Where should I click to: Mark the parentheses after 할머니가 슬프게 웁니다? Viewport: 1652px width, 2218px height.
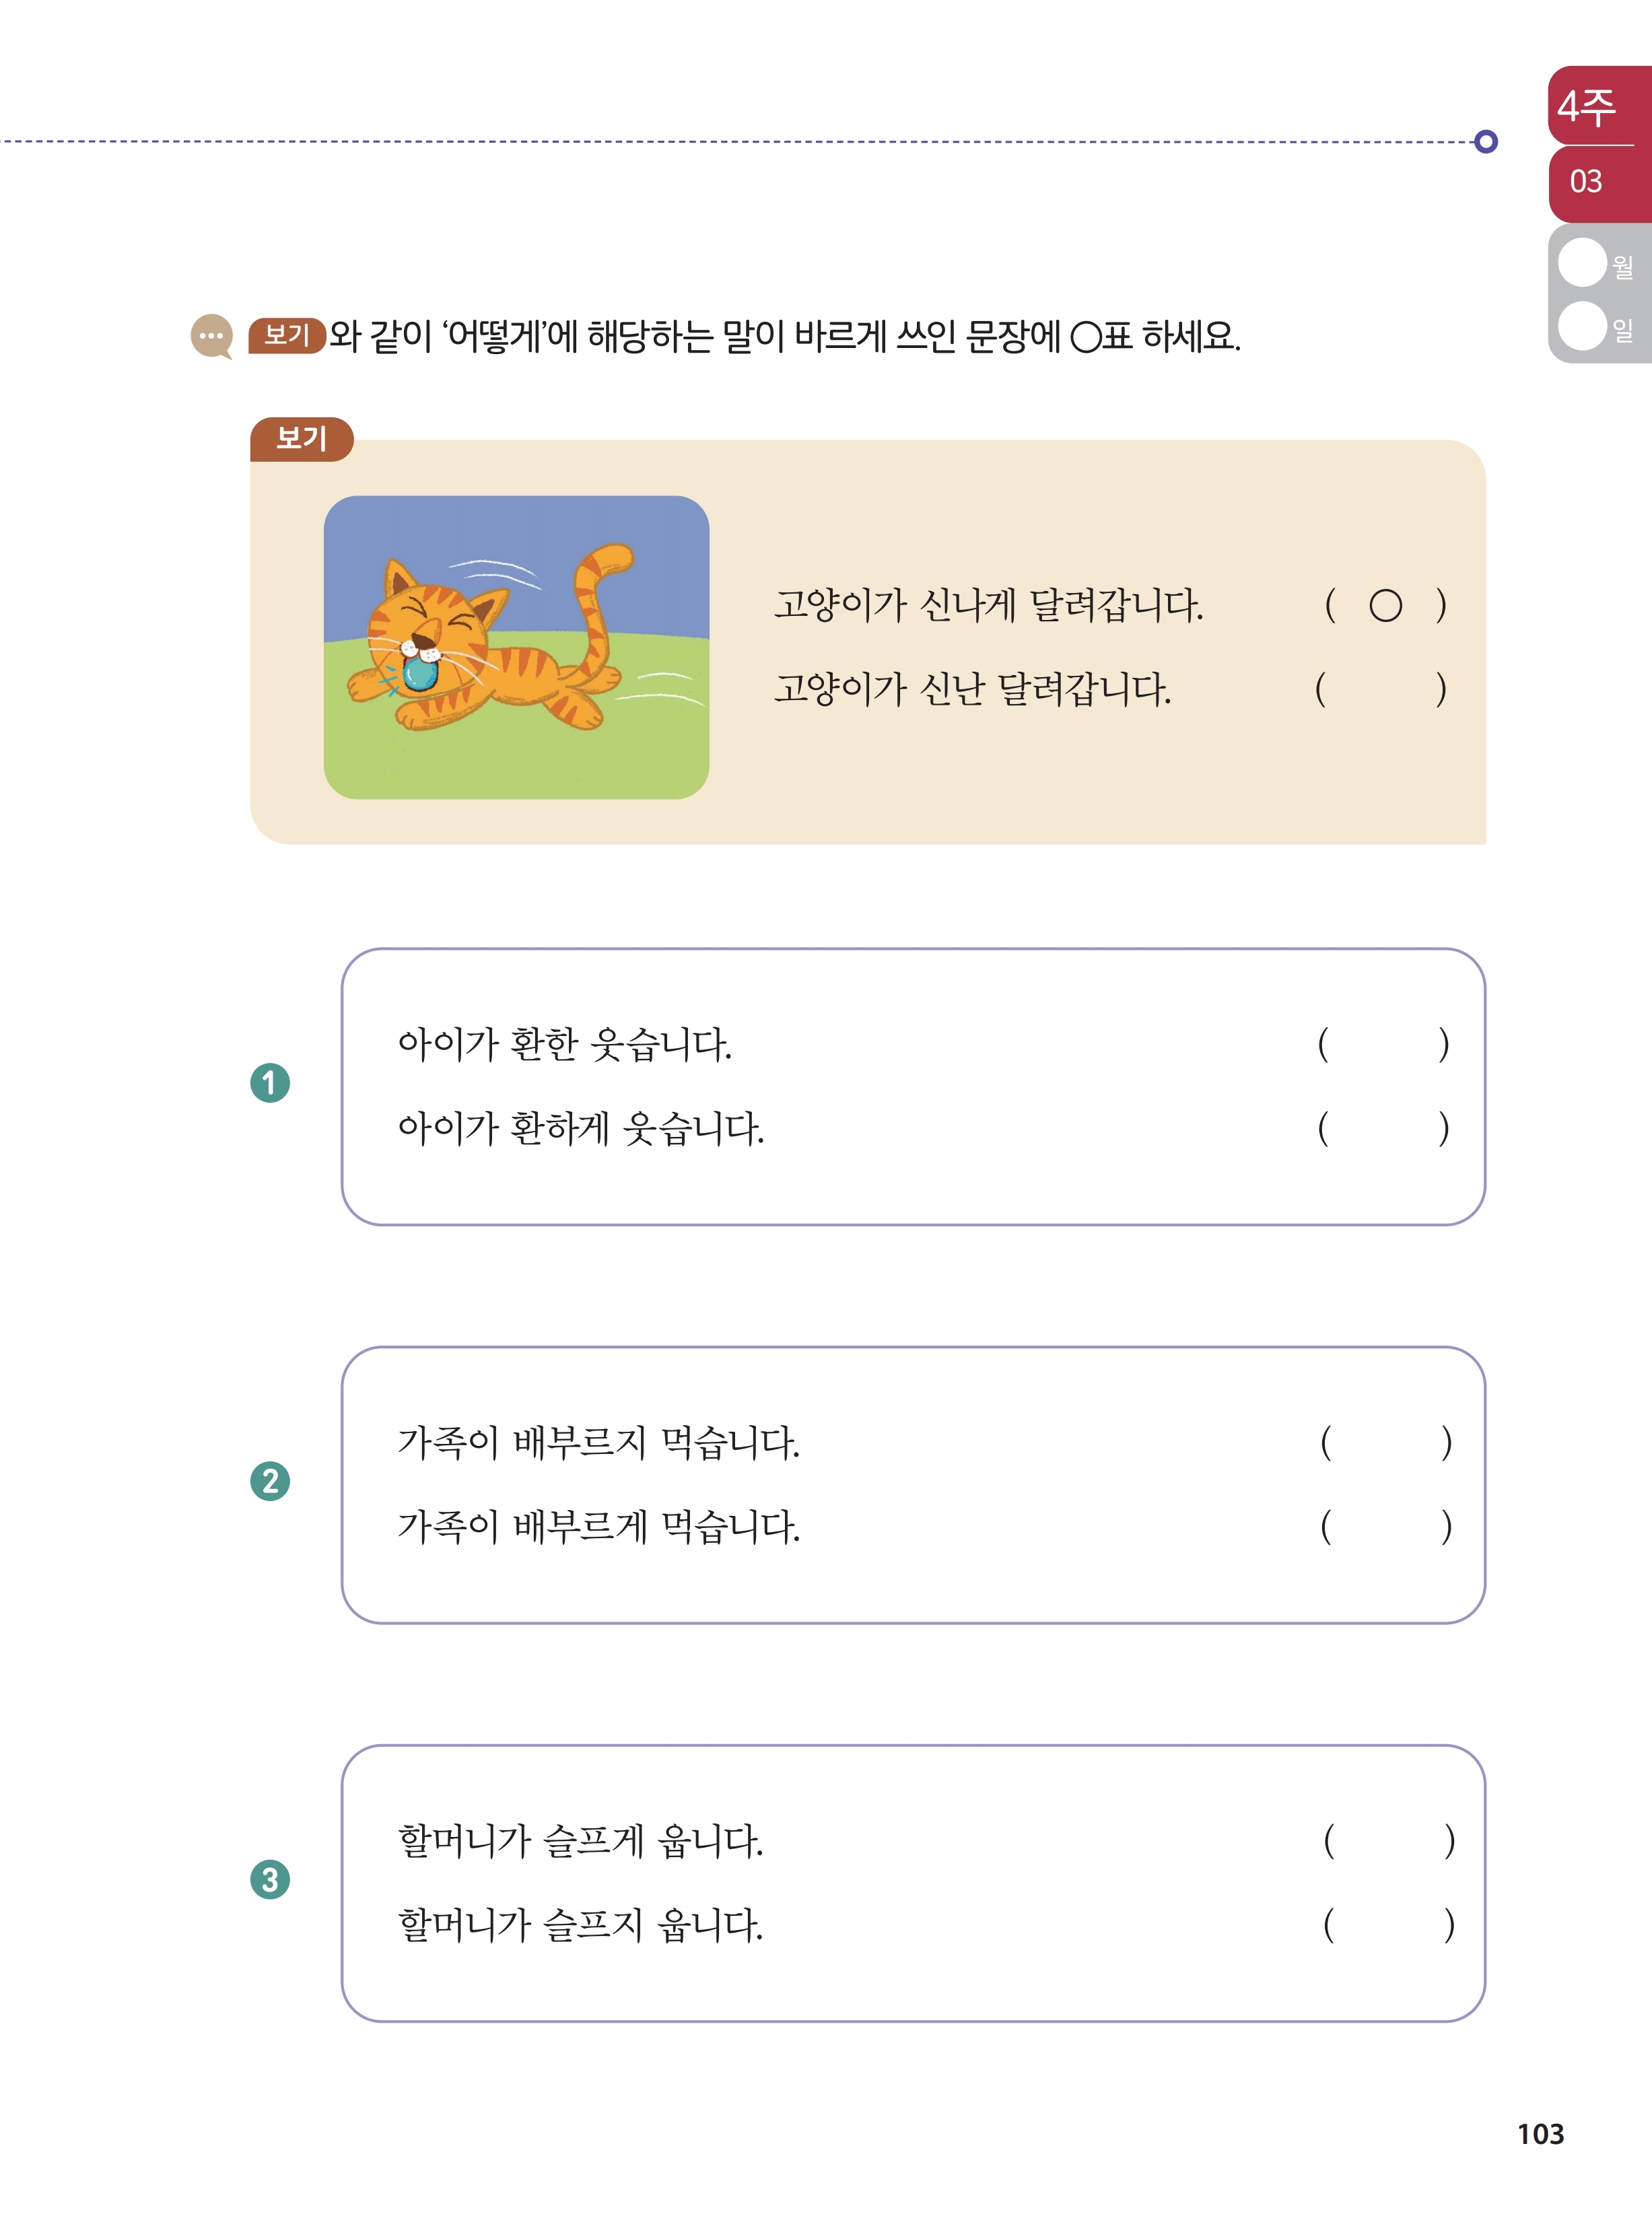[x=1389, y=1840]
